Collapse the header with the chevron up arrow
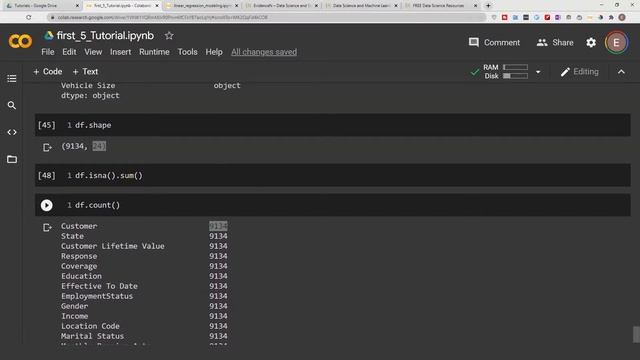The height and width of the screenshot is (360, 640). [x=621, y=72]
